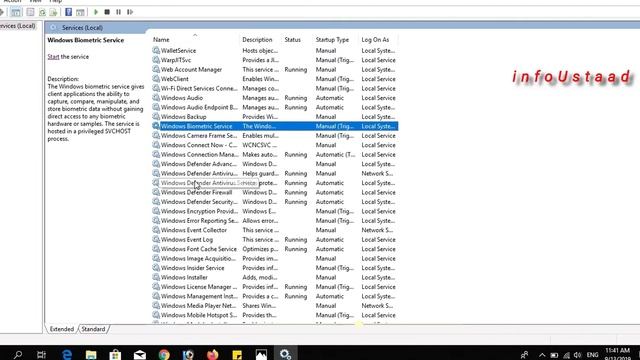Toggle the Show/Hide Console Tree toolbar icon
Viewport: 640px width, 360px height.
(x=16, y=12)
